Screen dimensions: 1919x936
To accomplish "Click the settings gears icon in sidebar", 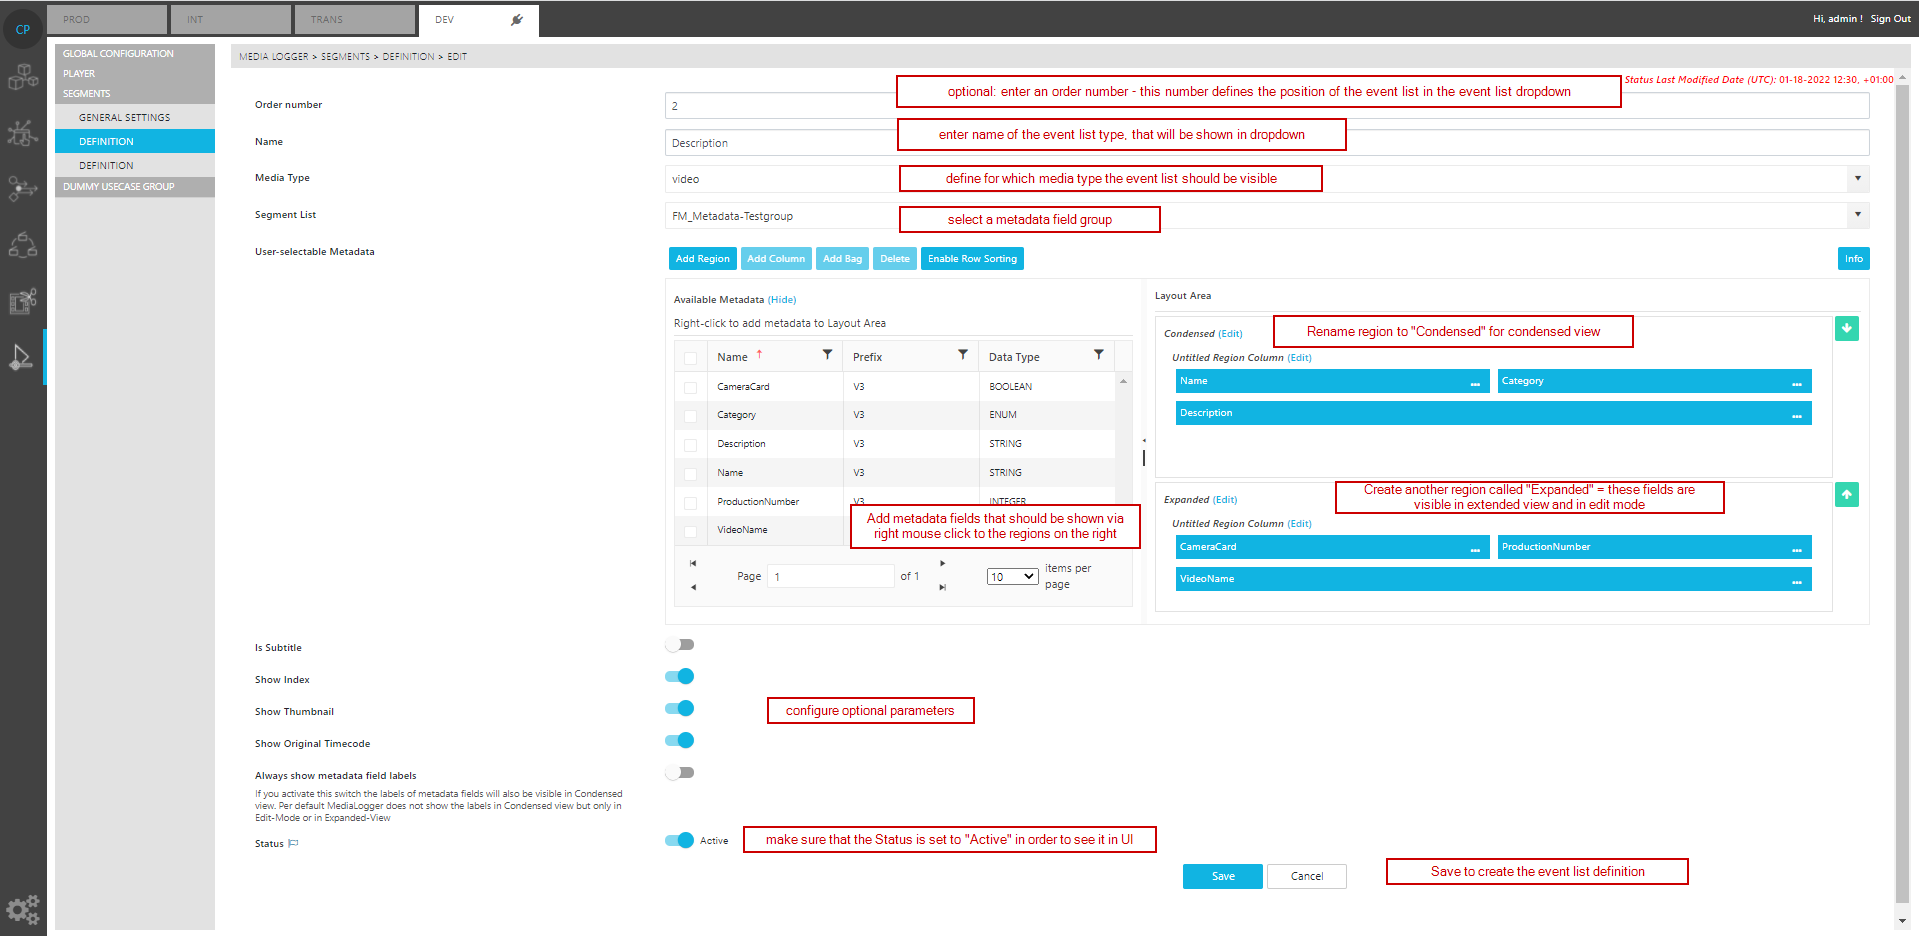I will tap(23, 909).
